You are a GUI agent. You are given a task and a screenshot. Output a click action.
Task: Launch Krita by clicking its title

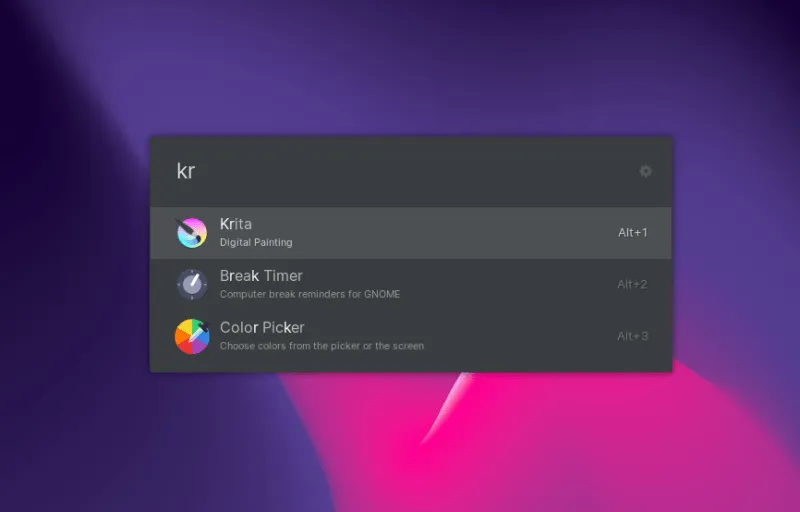tap(236, 224)
